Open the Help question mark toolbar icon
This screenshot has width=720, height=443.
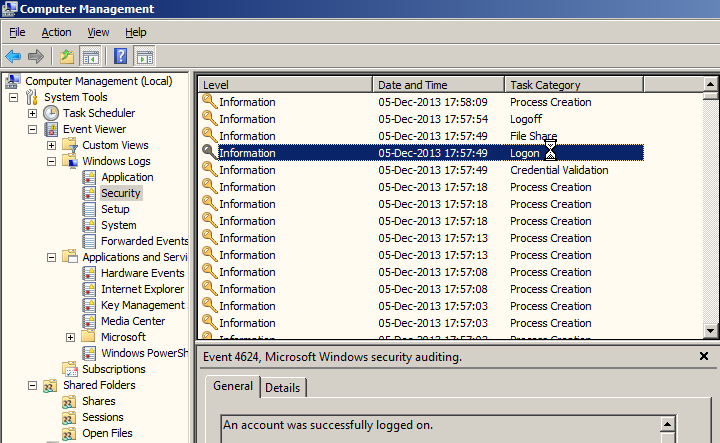click(120, 56)
